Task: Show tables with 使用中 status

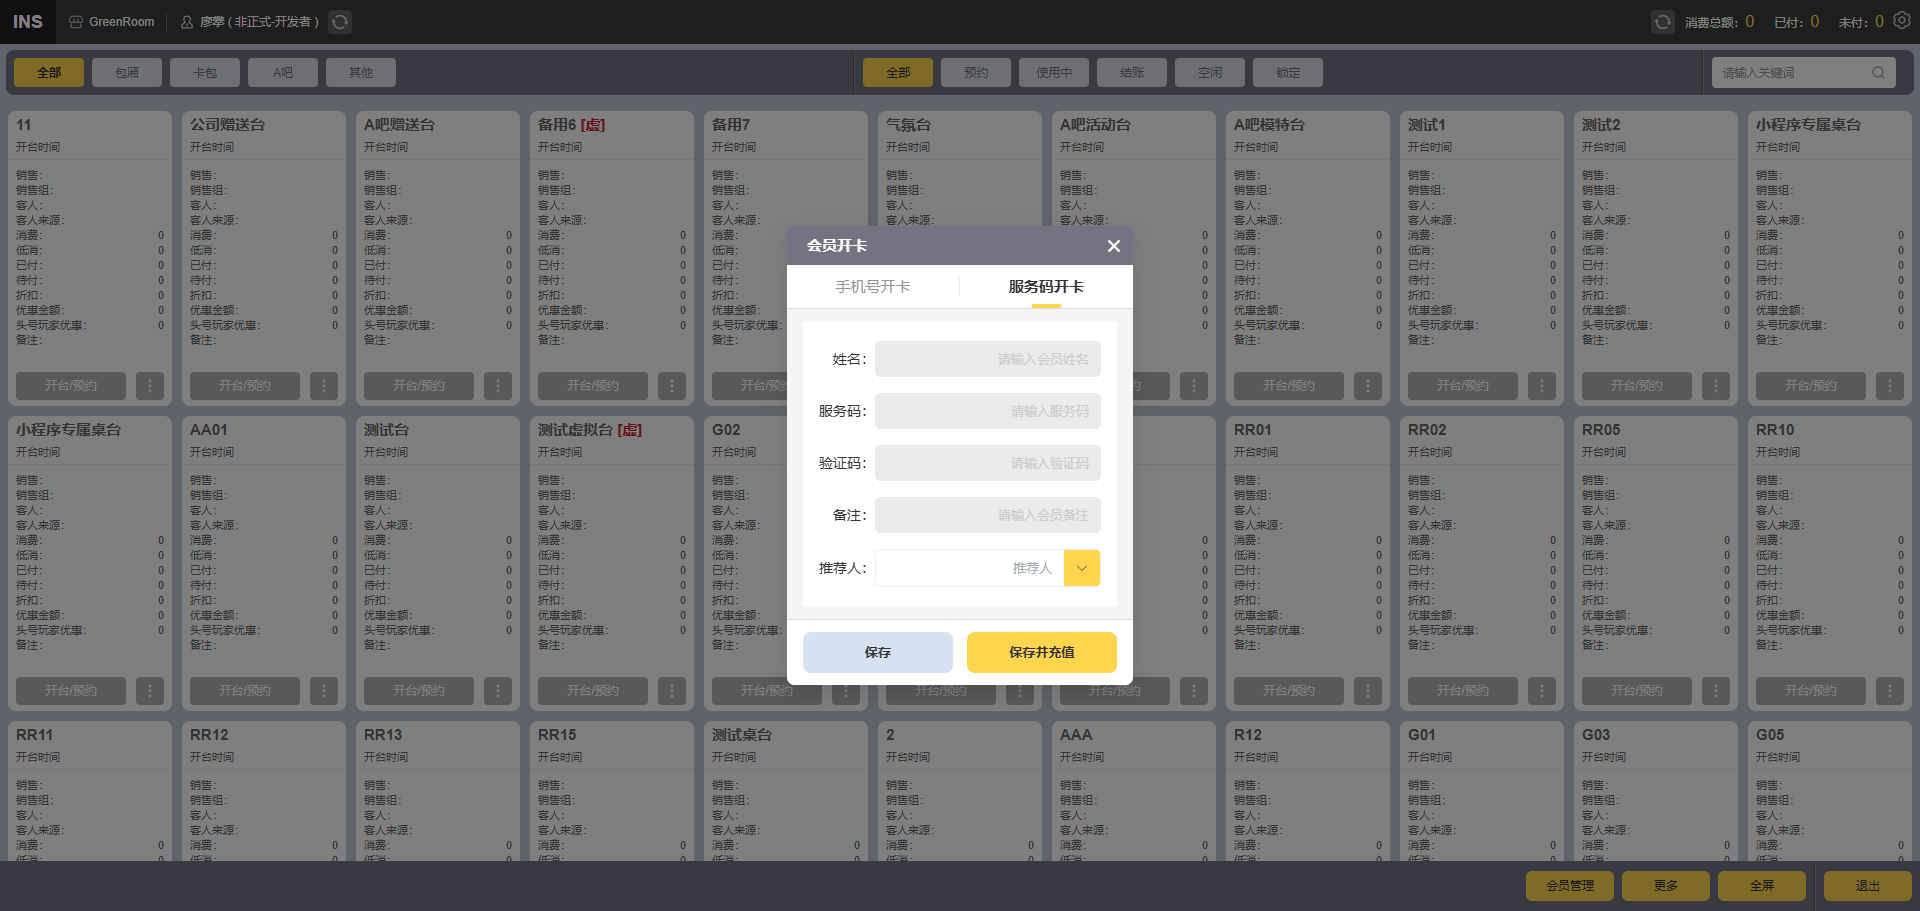Action: [x=1054, y=72]
